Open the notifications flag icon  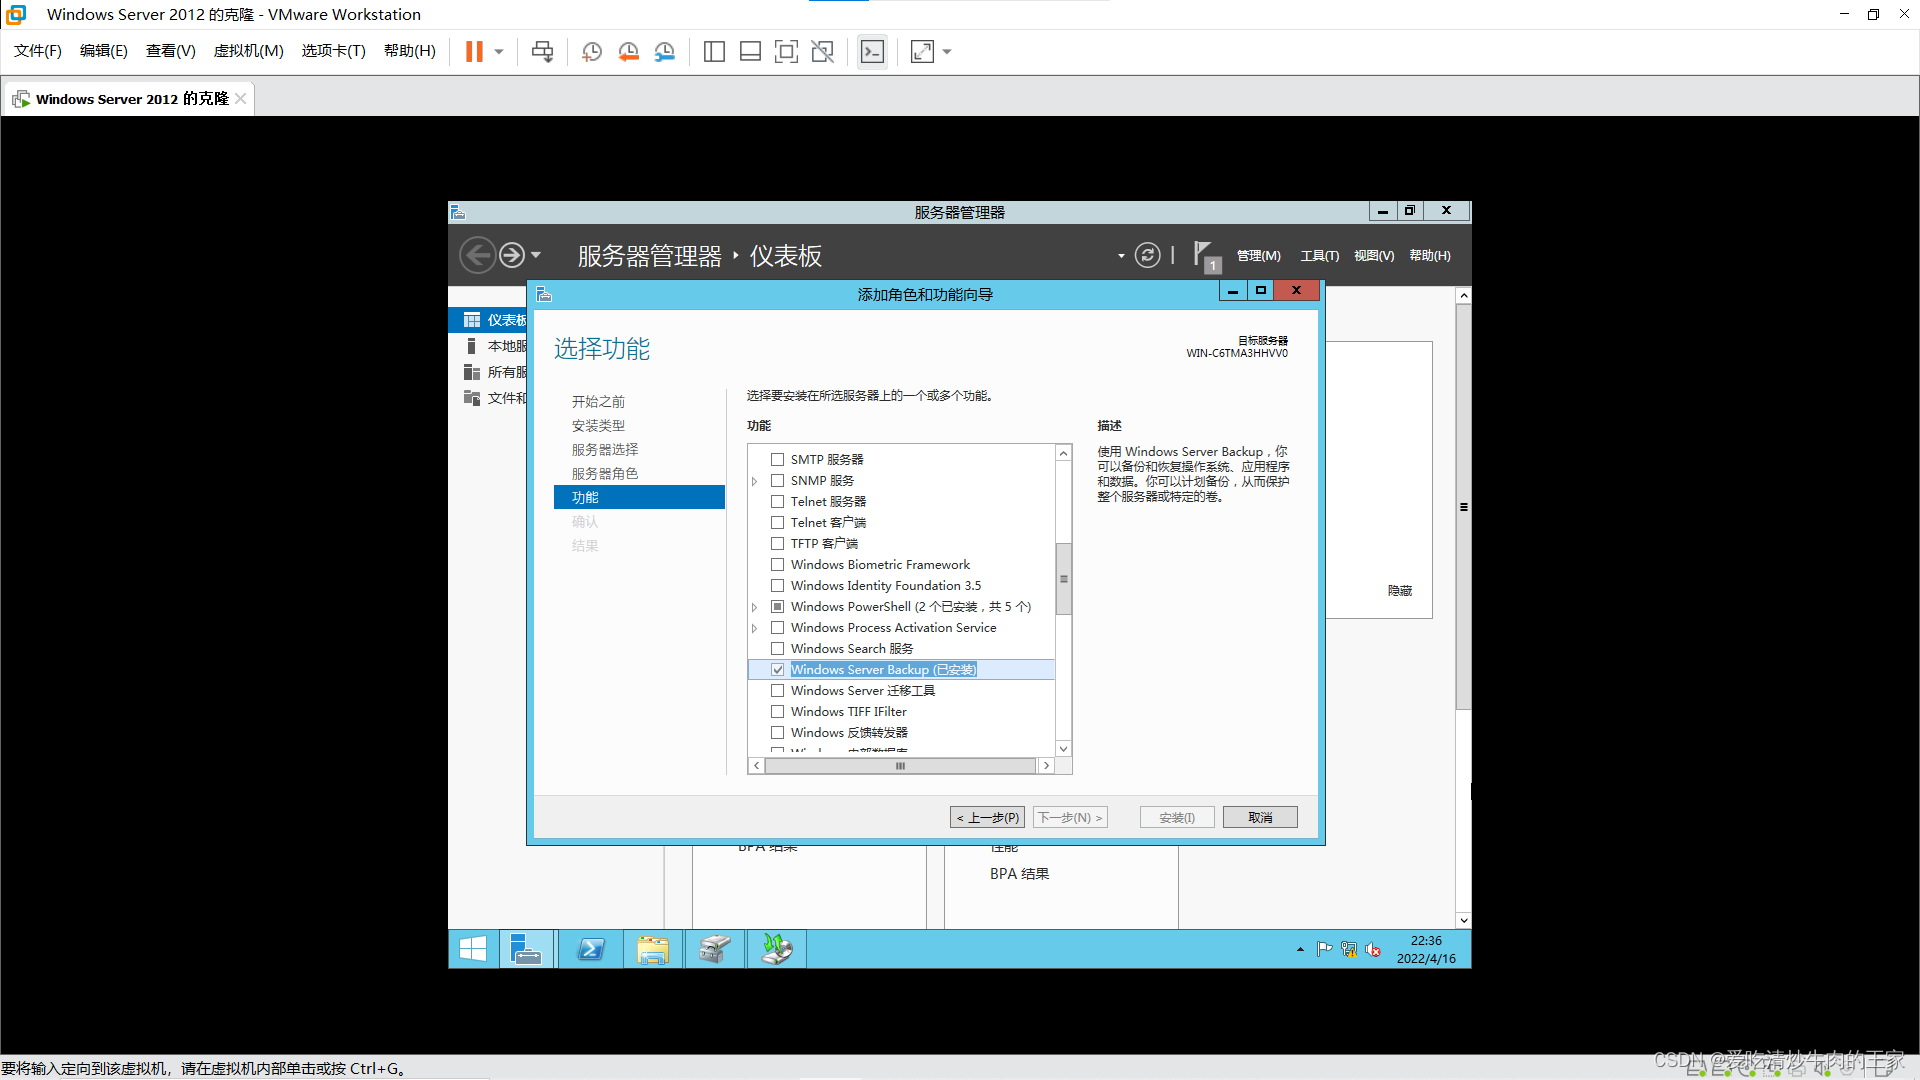click(x=1204, y=255)
